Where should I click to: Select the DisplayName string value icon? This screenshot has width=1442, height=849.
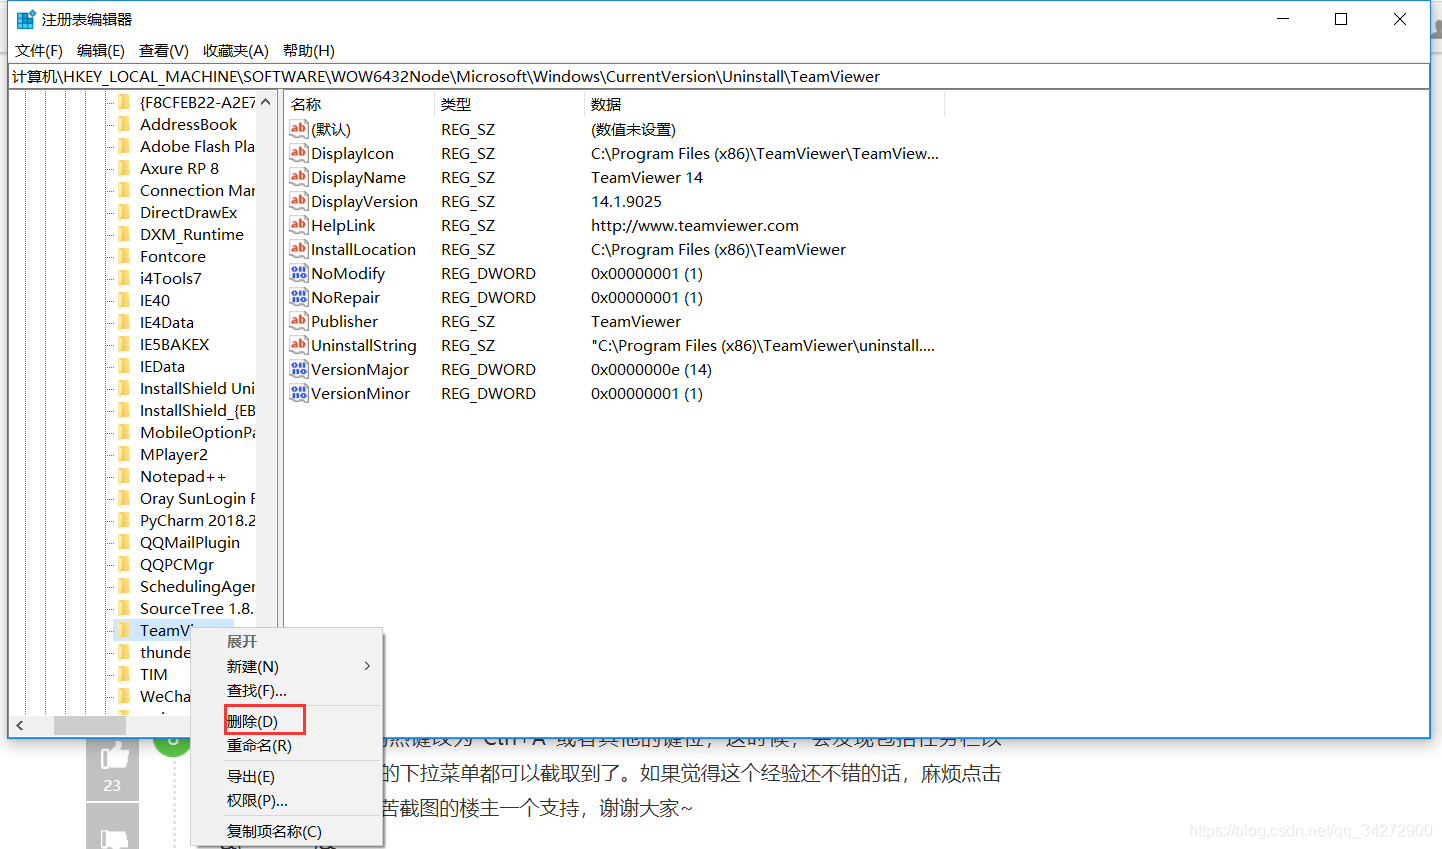tap(299, 177)
